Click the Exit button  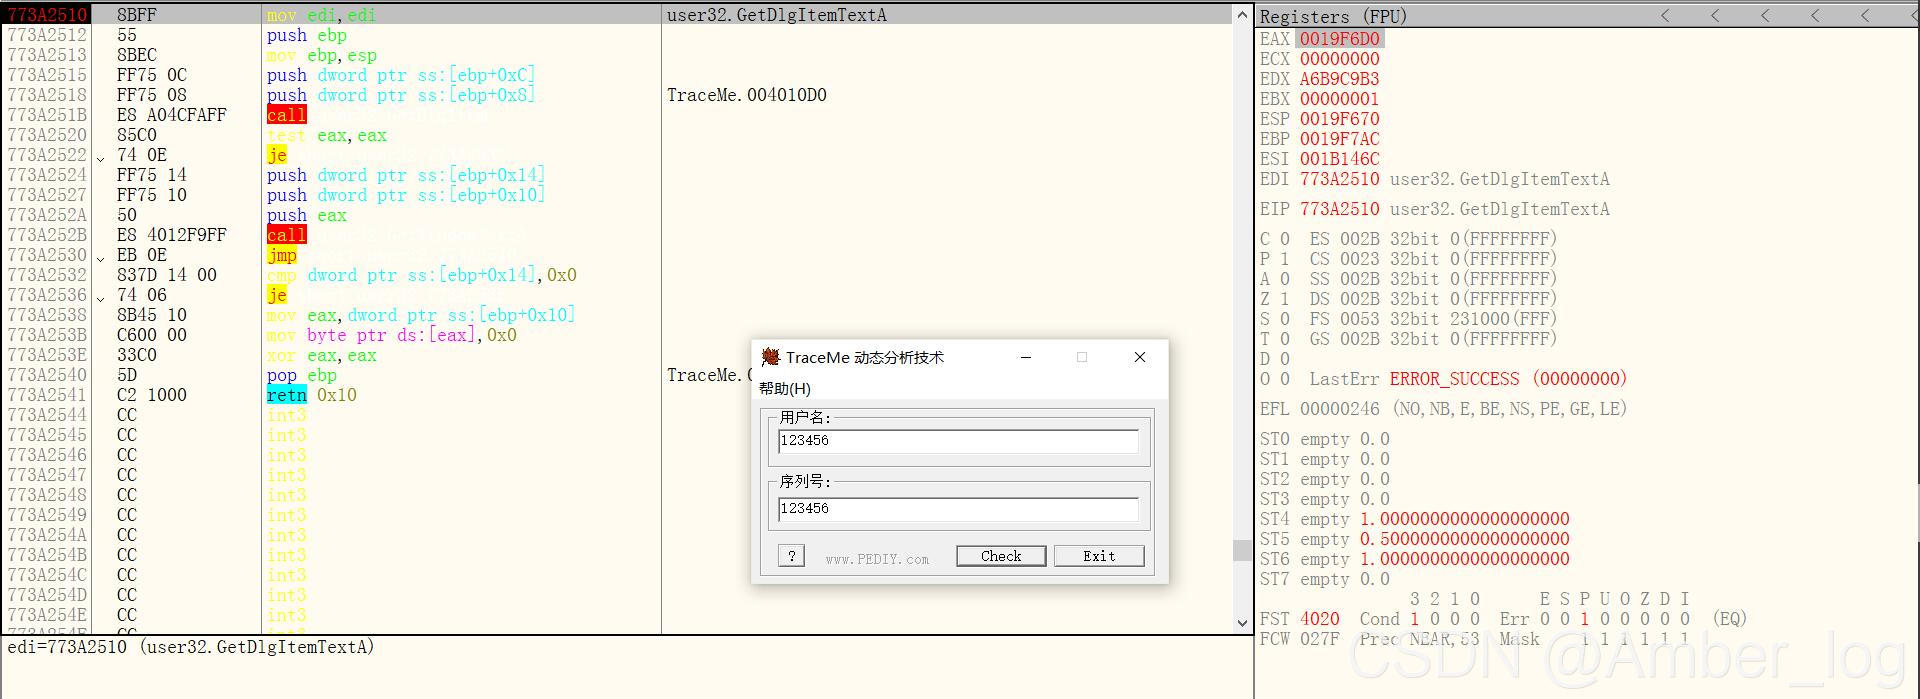click(1099, 556)
